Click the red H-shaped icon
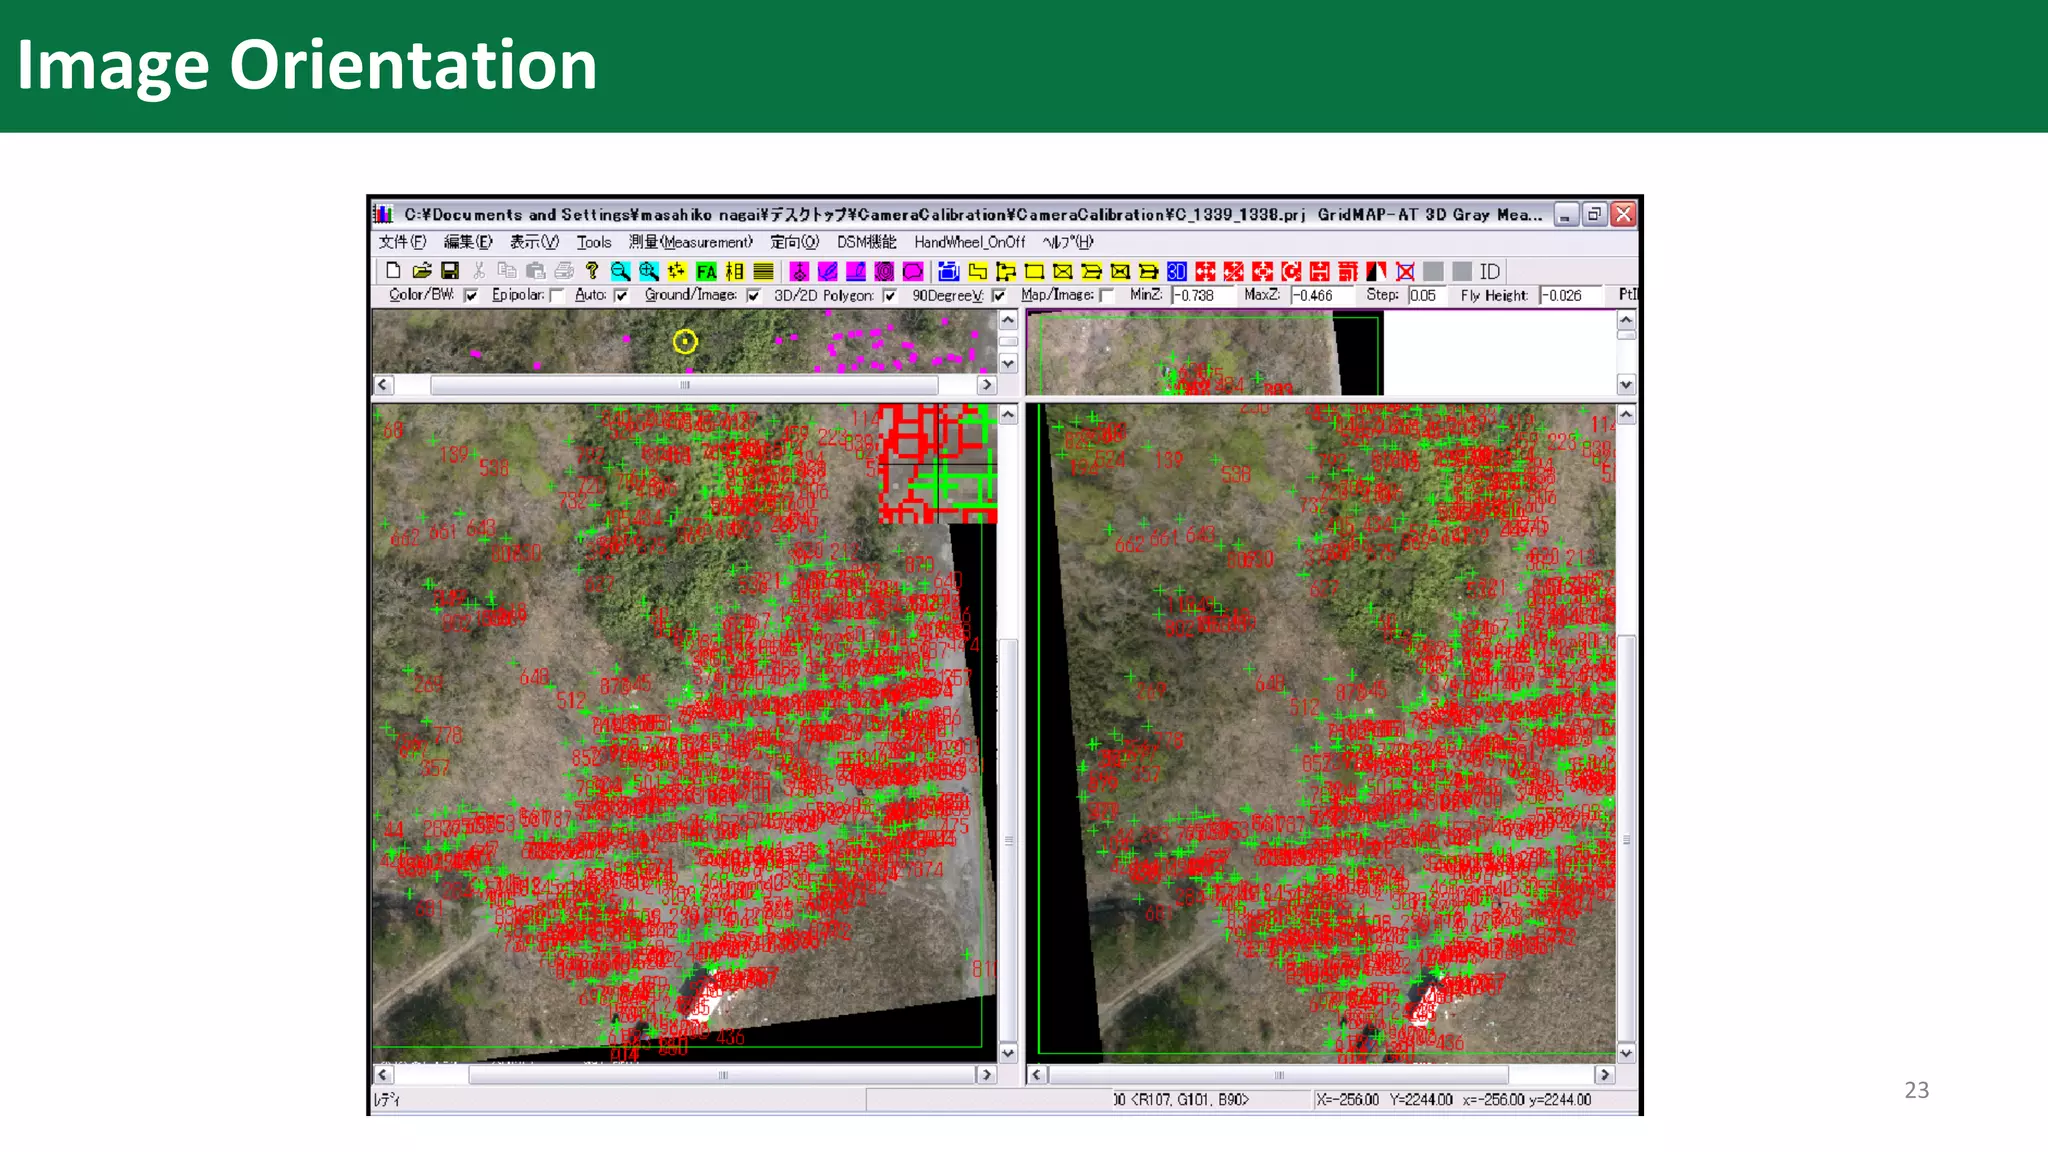The width and height of the screenshot is (2048, 1152). [x=1319, y=271]
